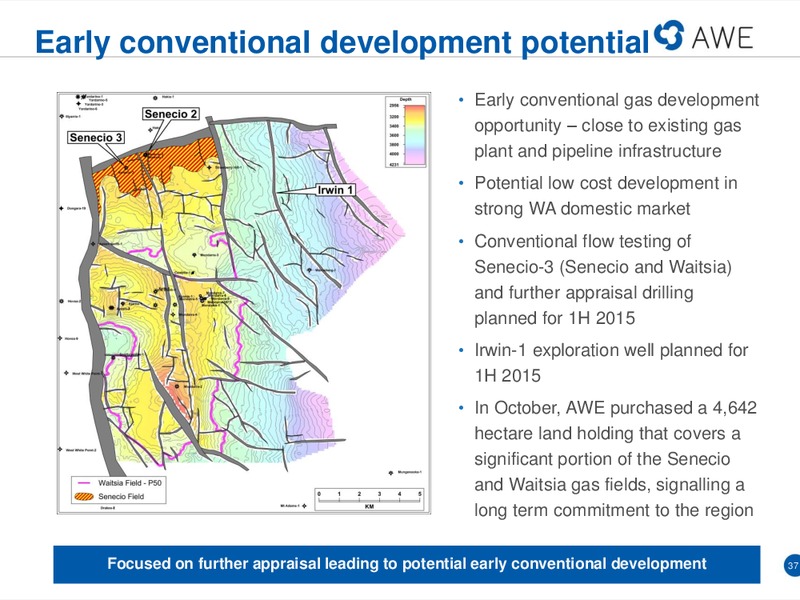This screenshot has width=800, height=600.
Task: Click the AWE company name text
Action: (x=722, y=37)
